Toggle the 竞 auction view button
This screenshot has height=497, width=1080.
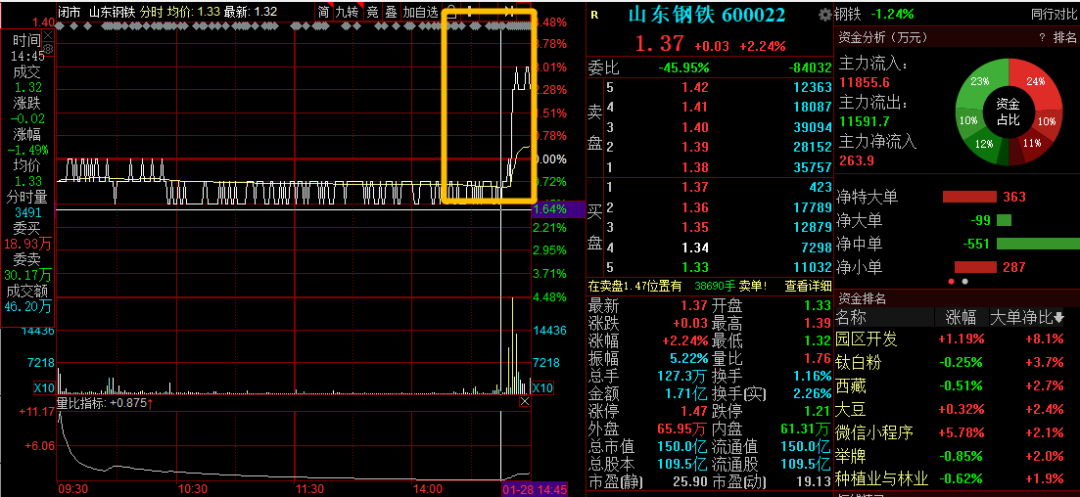pyautogui.click(x=372, y=12)
